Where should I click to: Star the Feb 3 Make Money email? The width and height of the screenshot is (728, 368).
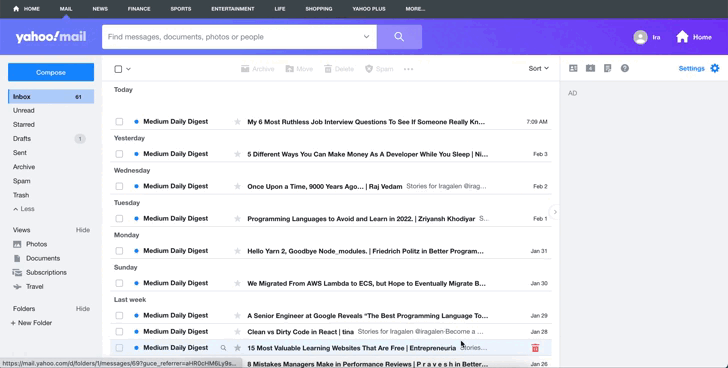(237, 154)
